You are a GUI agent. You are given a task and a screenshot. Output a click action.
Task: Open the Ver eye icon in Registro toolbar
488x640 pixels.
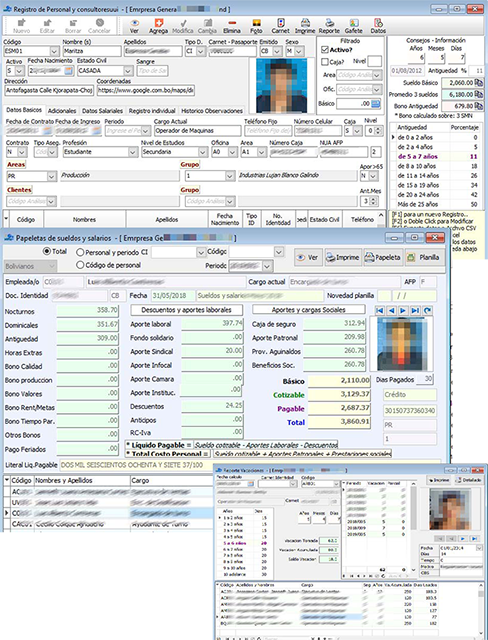[134, 23]
